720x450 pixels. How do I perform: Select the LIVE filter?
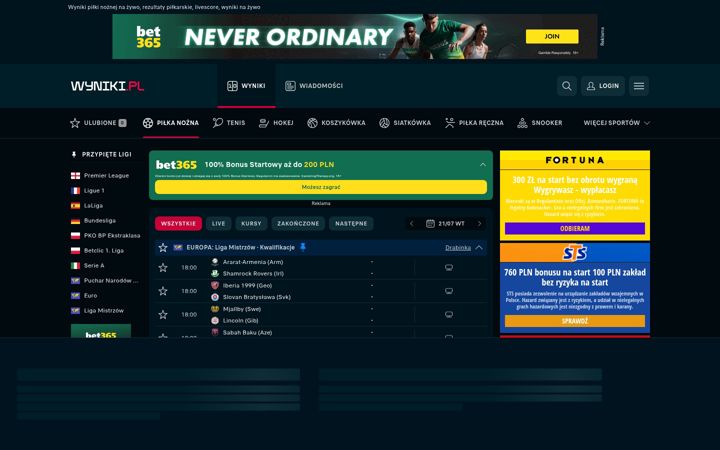tap(219, 224)
